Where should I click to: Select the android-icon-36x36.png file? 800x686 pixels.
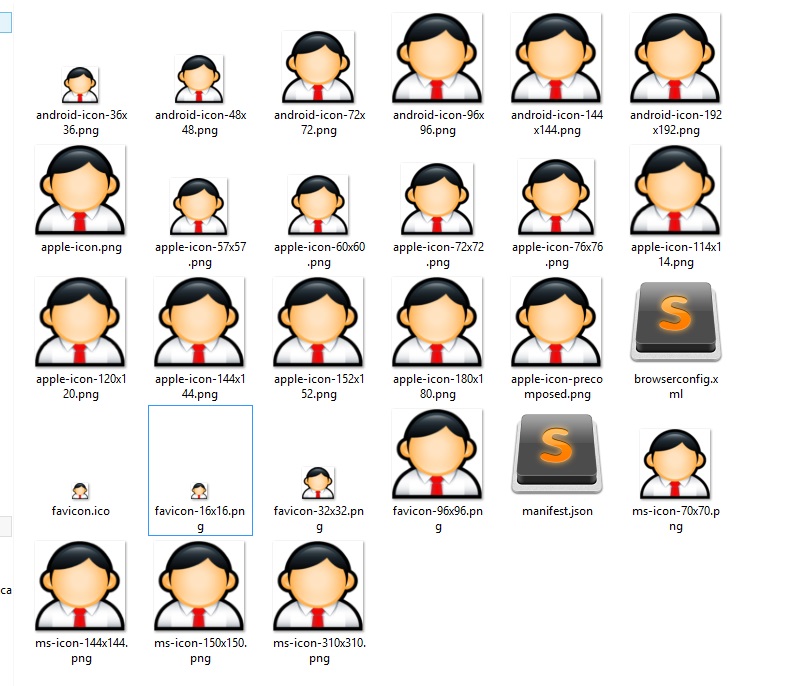pos(80,86)
